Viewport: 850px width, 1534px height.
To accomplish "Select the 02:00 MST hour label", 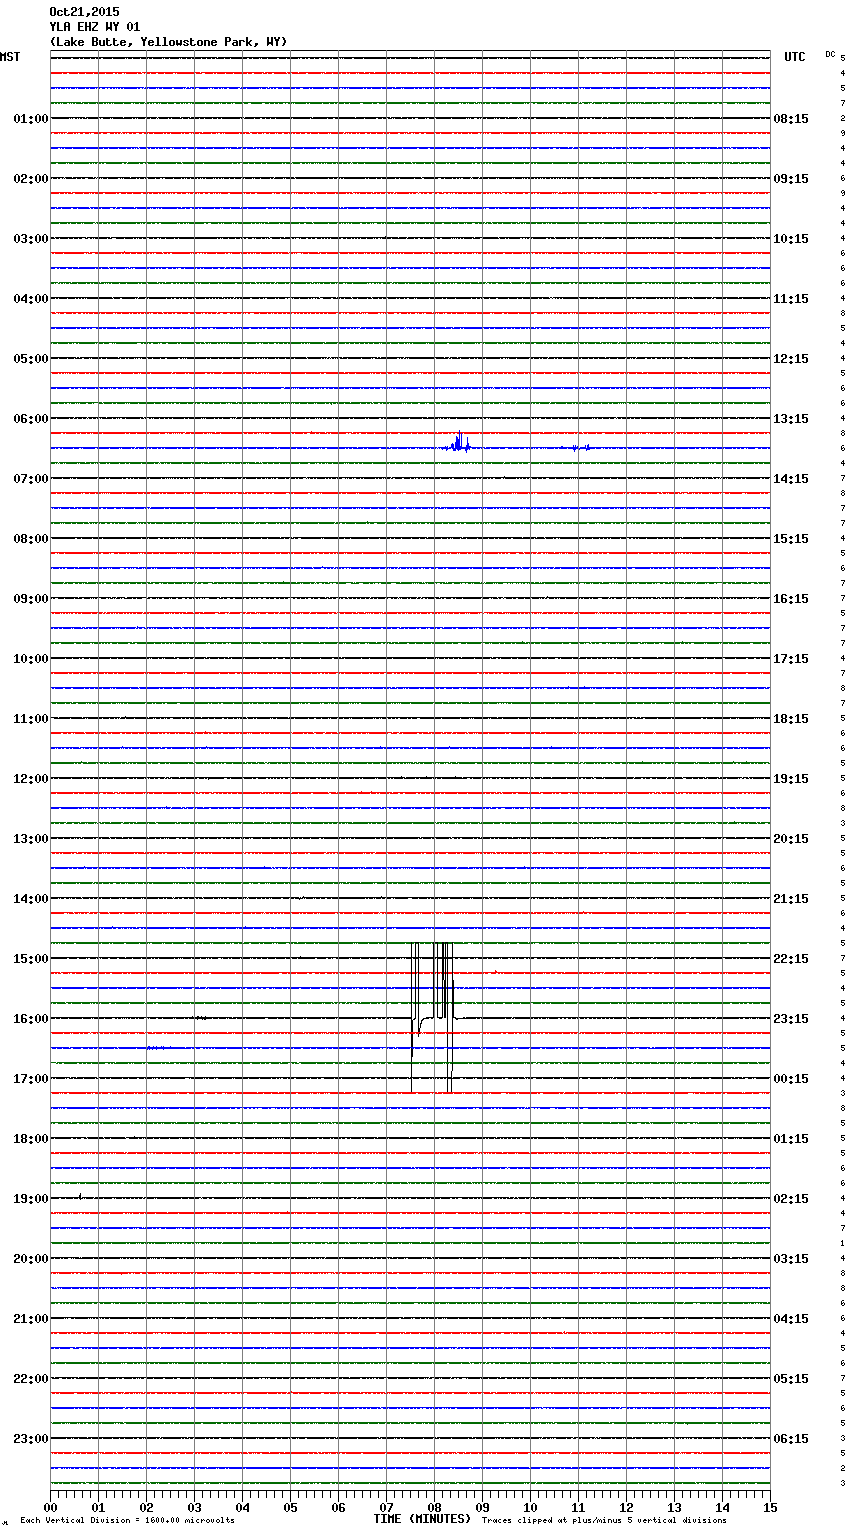I will tap(31, 179).
